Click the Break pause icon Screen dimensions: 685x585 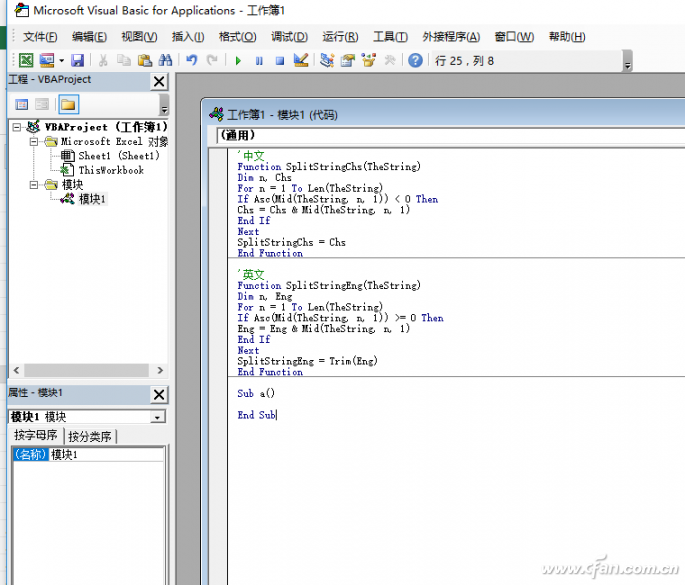click(x=259, y=61)
